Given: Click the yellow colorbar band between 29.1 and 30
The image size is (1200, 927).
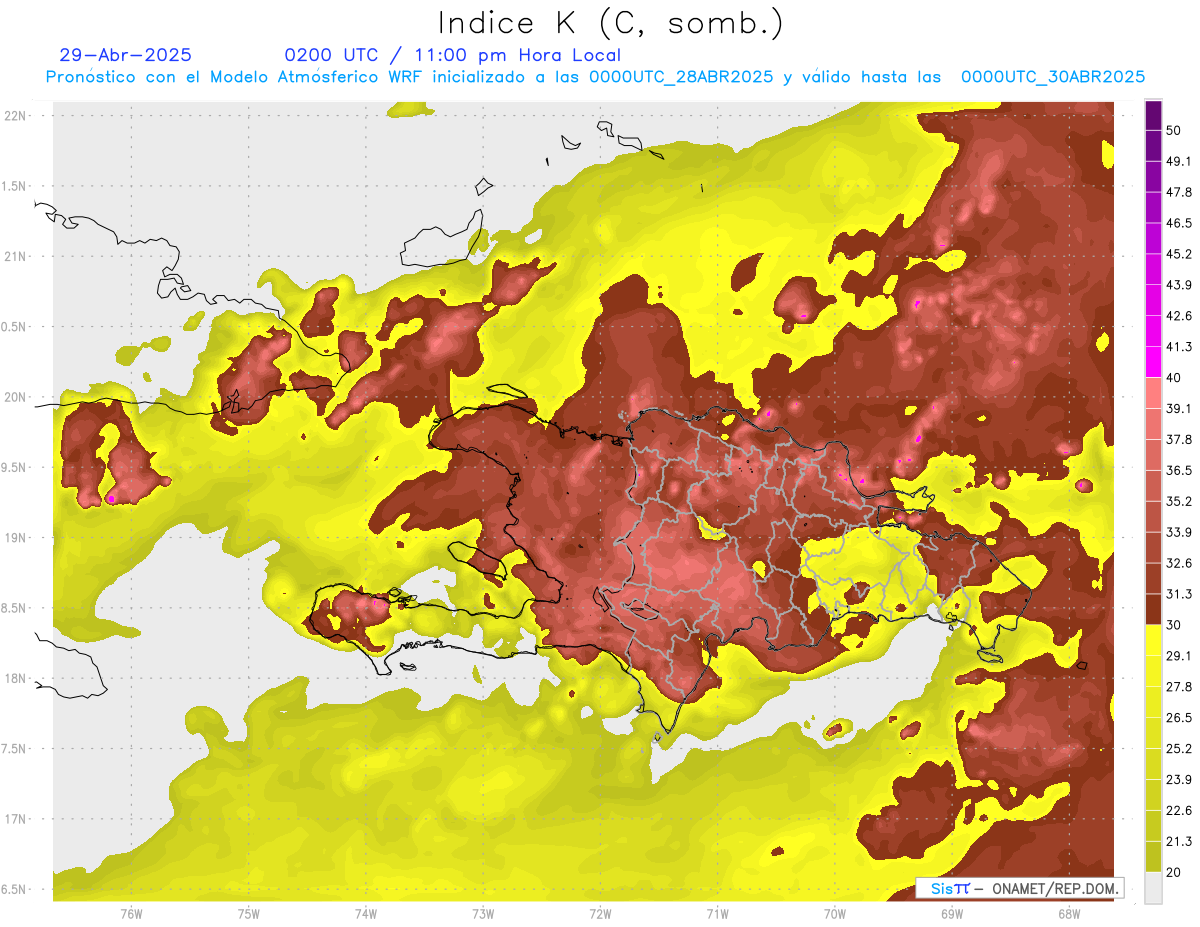Looking at the screenshot, I should tap(1153, 640).
